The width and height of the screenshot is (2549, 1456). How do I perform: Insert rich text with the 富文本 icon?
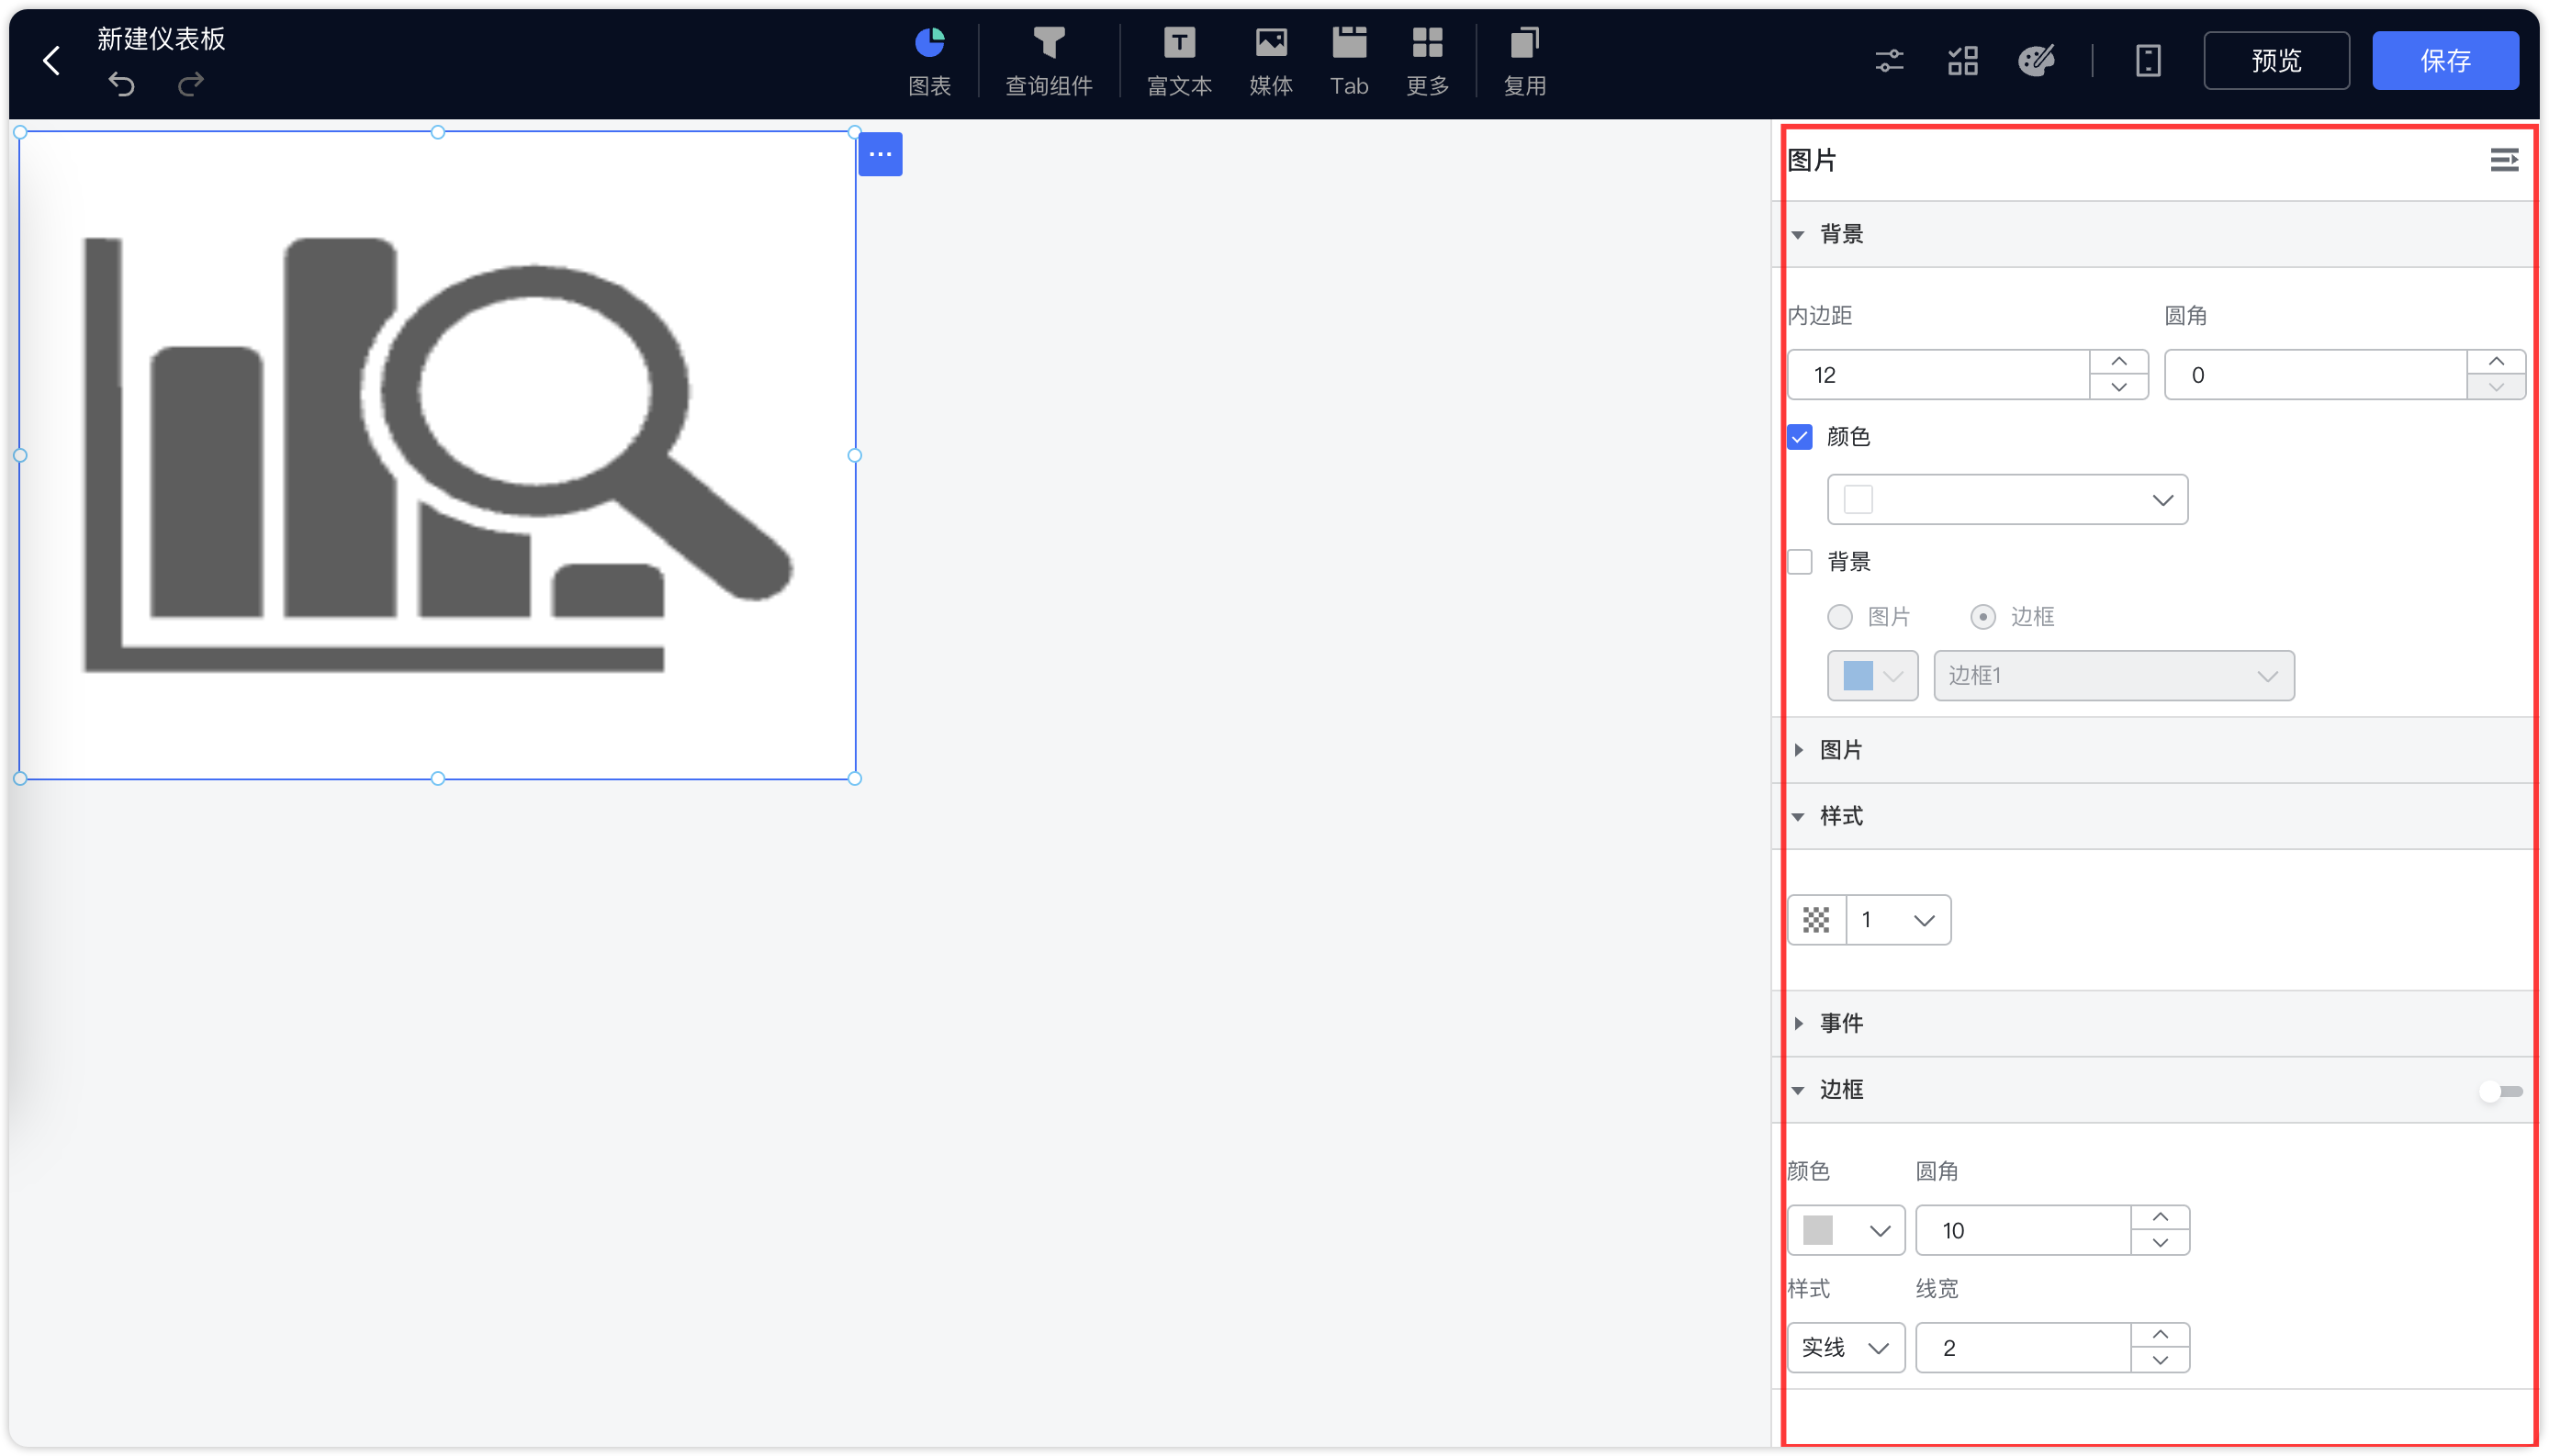coord(1177,60)
